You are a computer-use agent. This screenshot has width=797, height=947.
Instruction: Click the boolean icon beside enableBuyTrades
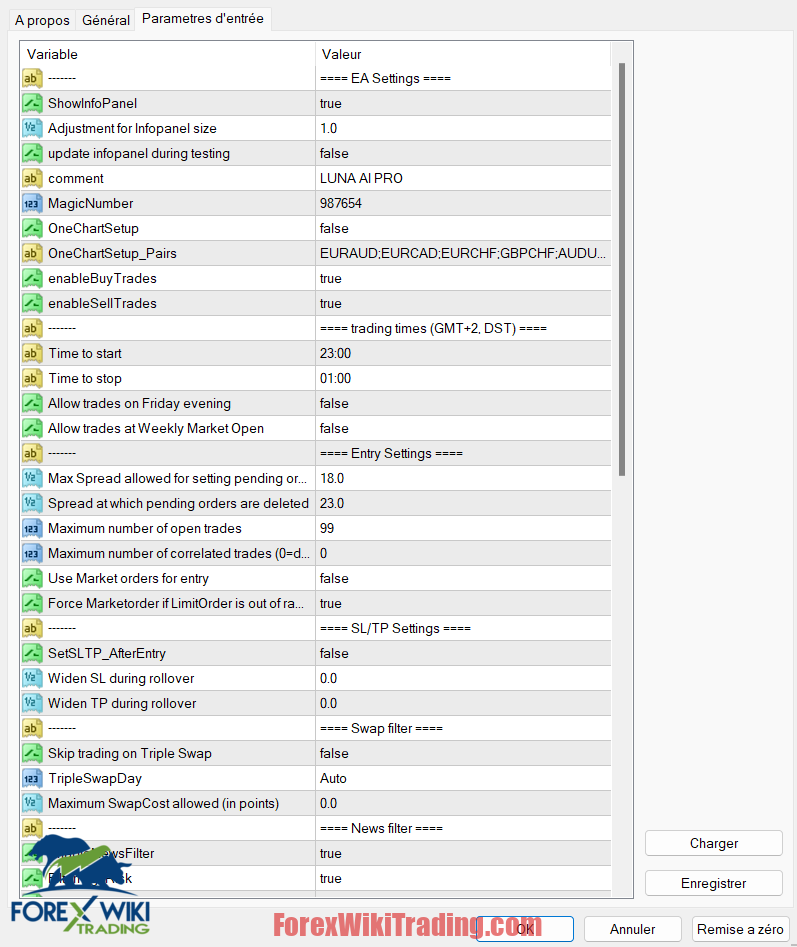pos(32,278)
